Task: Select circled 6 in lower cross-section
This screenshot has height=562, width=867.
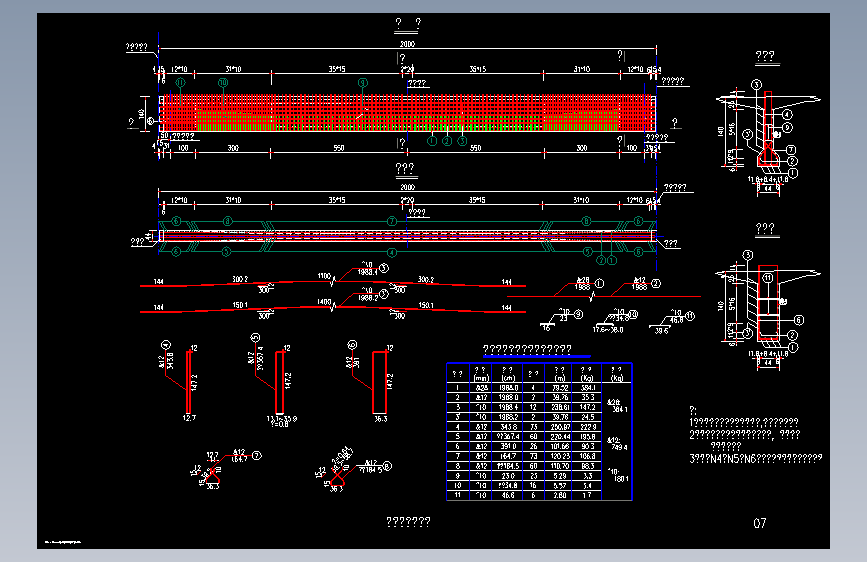Action: pos(798,320)
